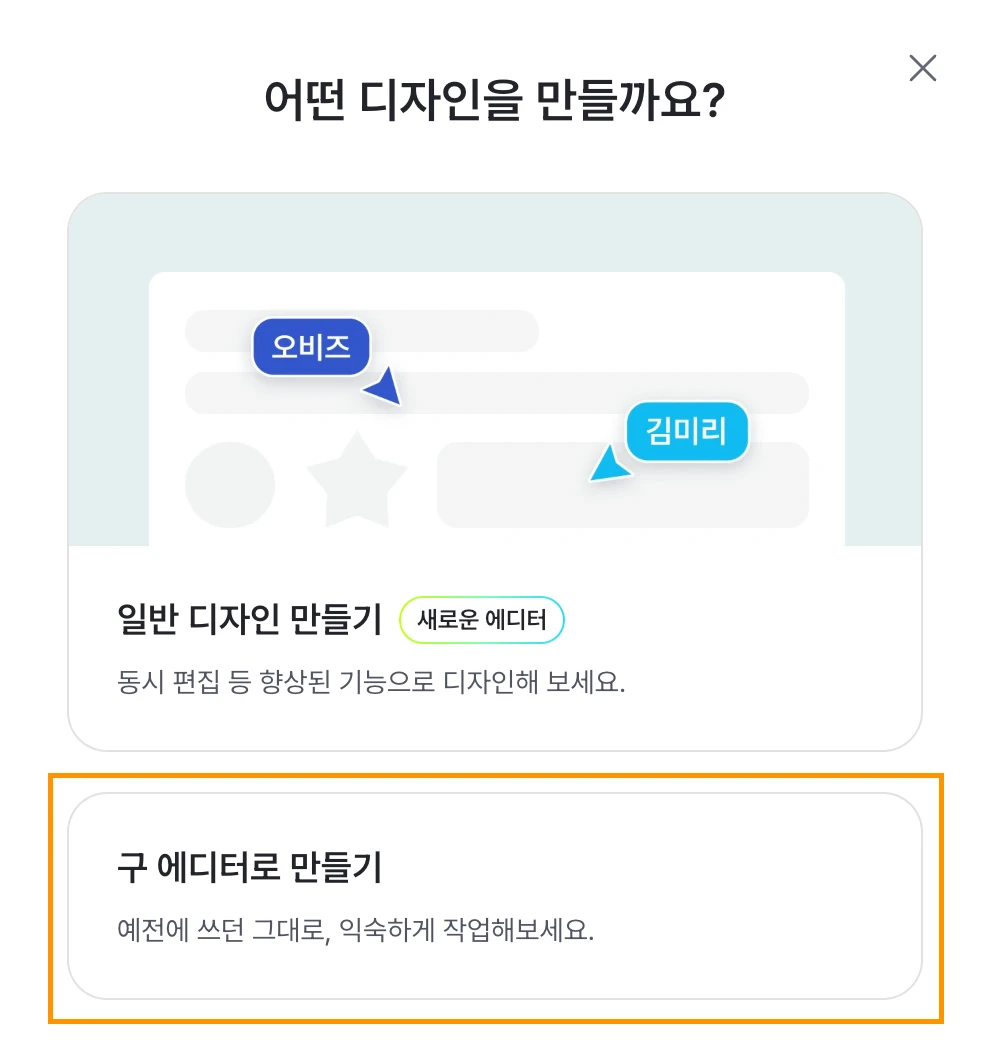Click the 어떤 디자인을 만들까요? heading
992x1064 pixels.
click(494, 100)
